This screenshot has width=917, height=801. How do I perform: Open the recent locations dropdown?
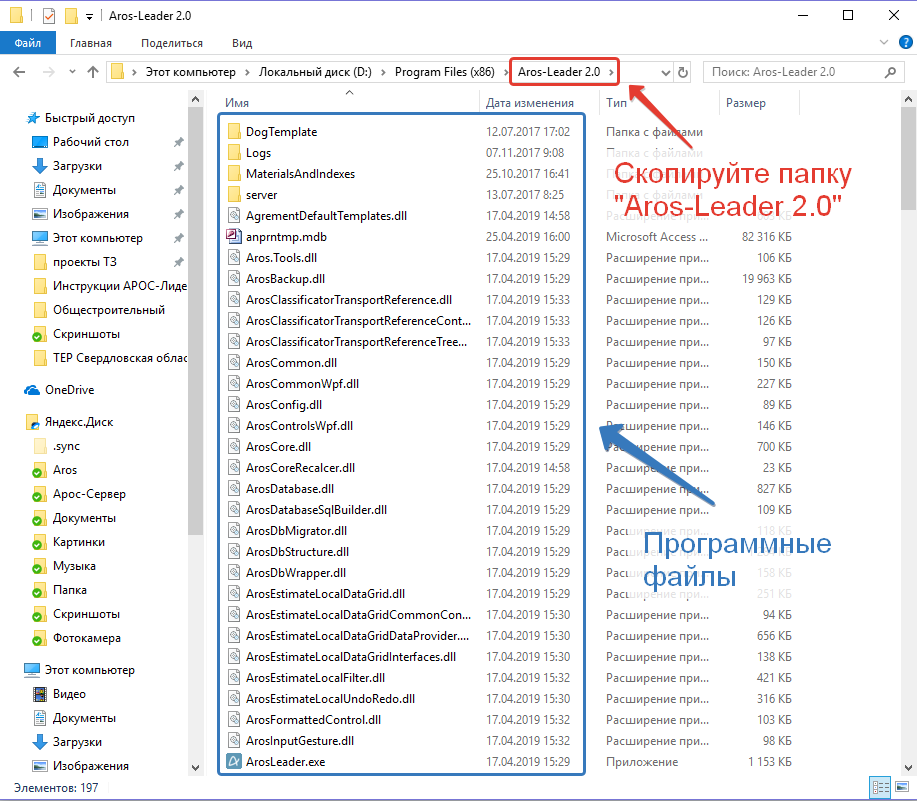(72, 72)
